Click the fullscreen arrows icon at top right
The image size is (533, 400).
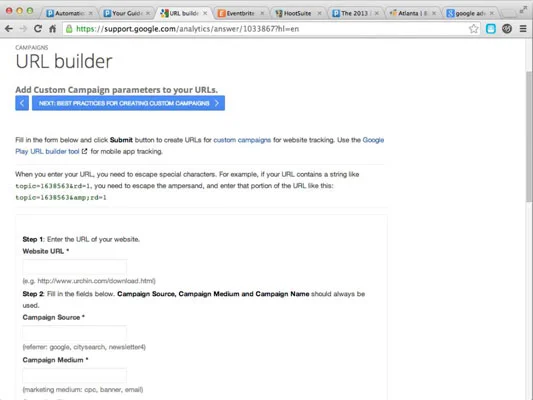[x=523, y=10]
